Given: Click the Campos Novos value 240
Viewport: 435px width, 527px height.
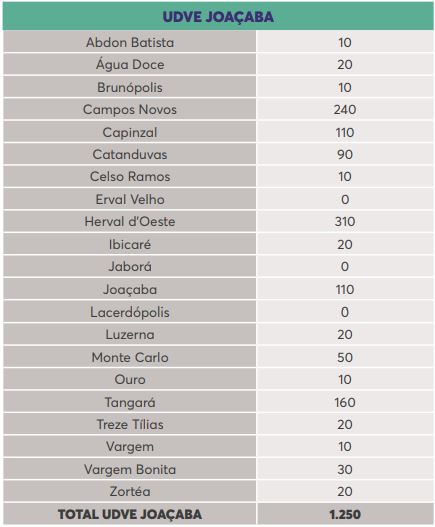Looking at the screenshot, I should point(345,110).
